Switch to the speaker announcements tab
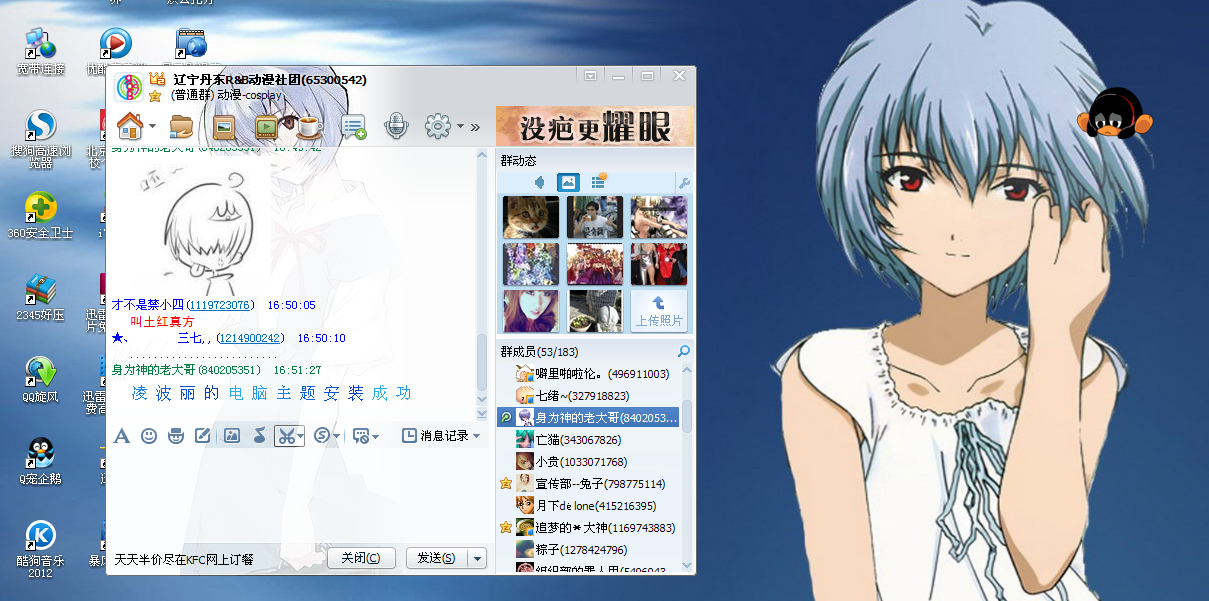Image resolution: width=1209 pixels, height=601 pixels. click(x=540, y=182)
